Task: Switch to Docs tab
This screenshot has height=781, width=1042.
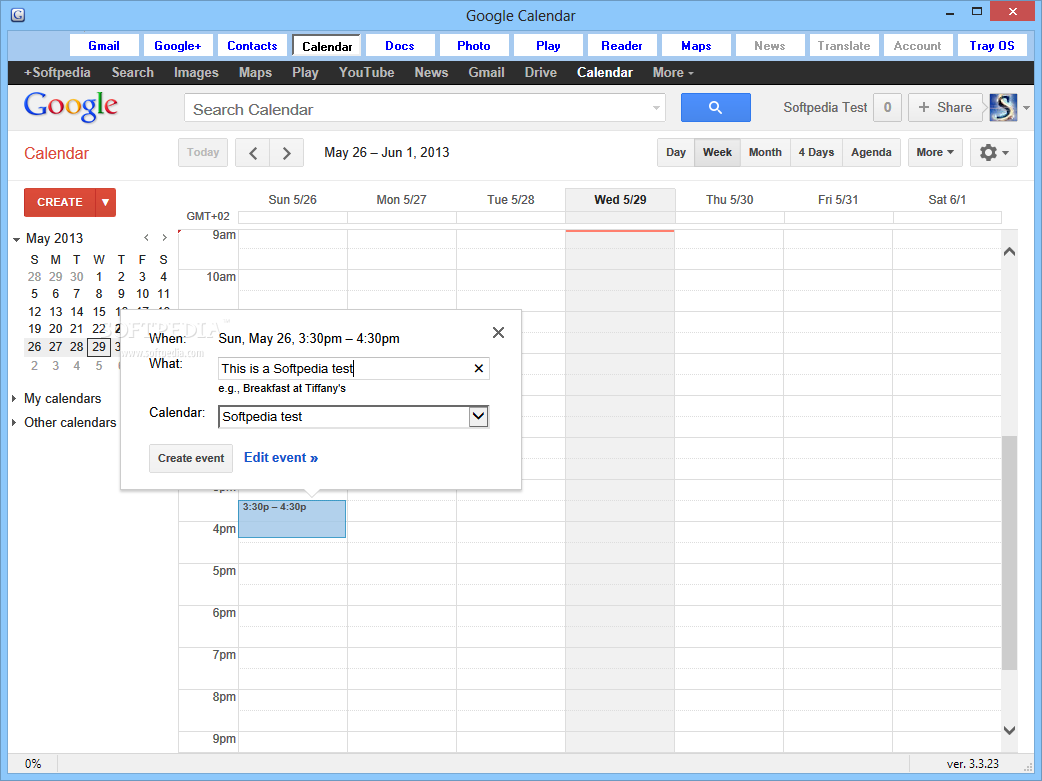Action: [x=400, y=46]
